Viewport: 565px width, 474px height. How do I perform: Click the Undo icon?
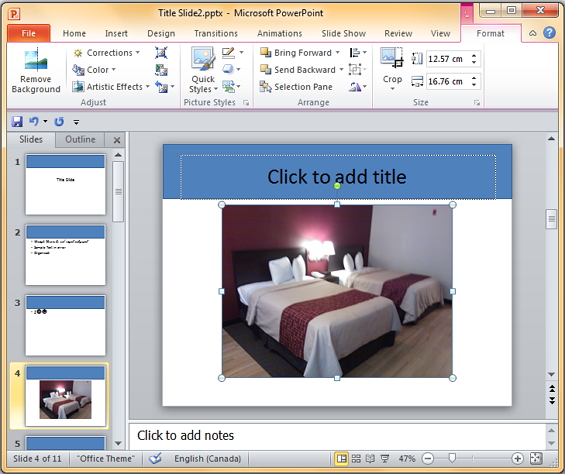pyautogui.click(x=34, y=121)
